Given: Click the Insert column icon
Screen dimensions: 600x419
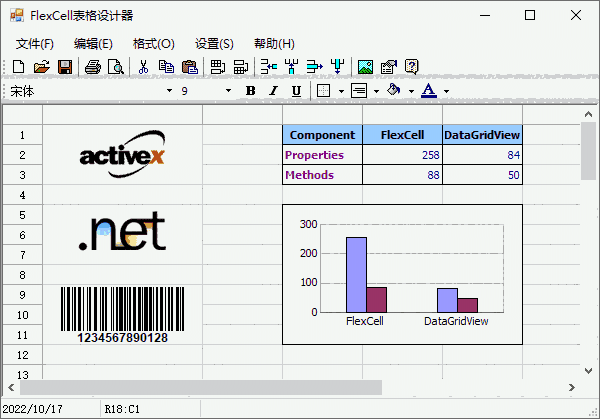Looking at the screenshot, I should [x=292, y=67].
